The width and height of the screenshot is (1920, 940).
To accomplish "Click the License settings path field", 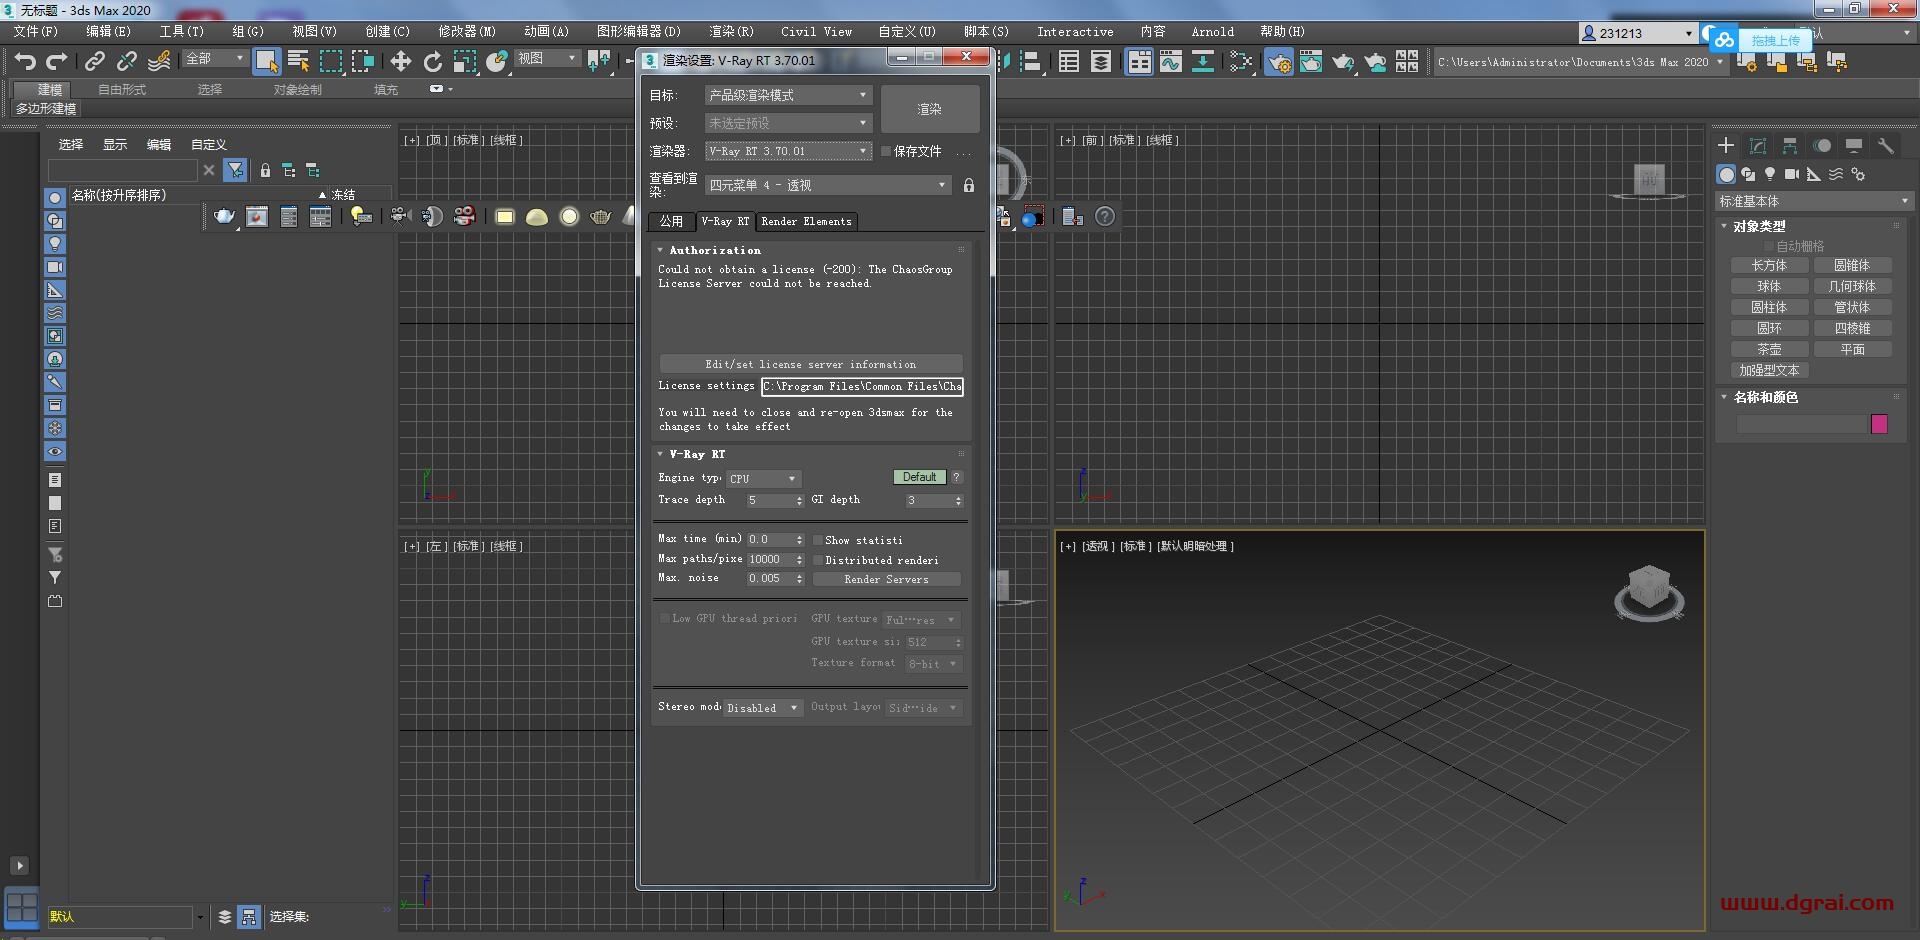I will pyautogui.click(x=861, y=387).
